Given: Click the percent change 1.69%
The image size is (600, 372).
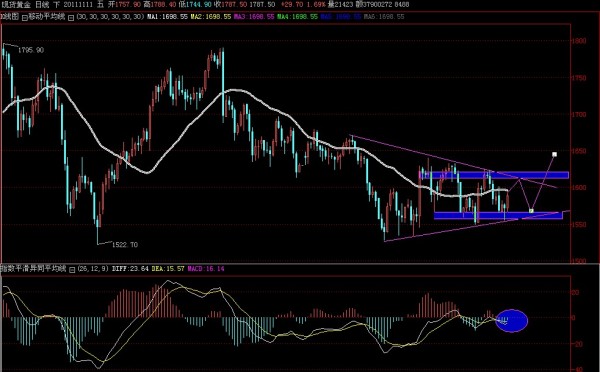Looking at the screenshot, I should pos(316,5).
